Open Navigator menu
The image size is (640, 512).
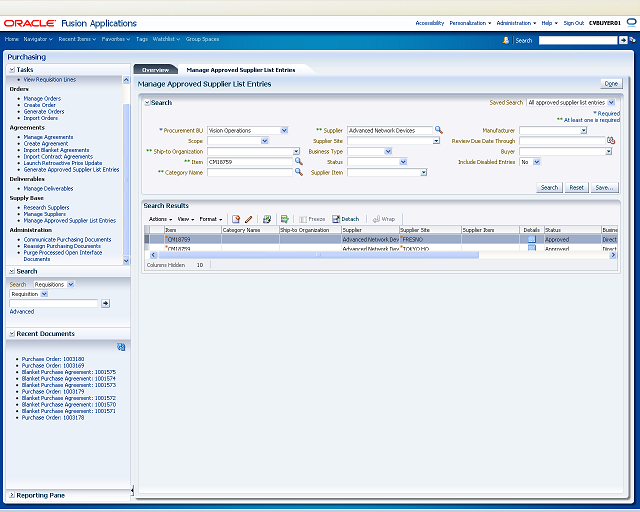pyautogui.click(x=38, y=39)
